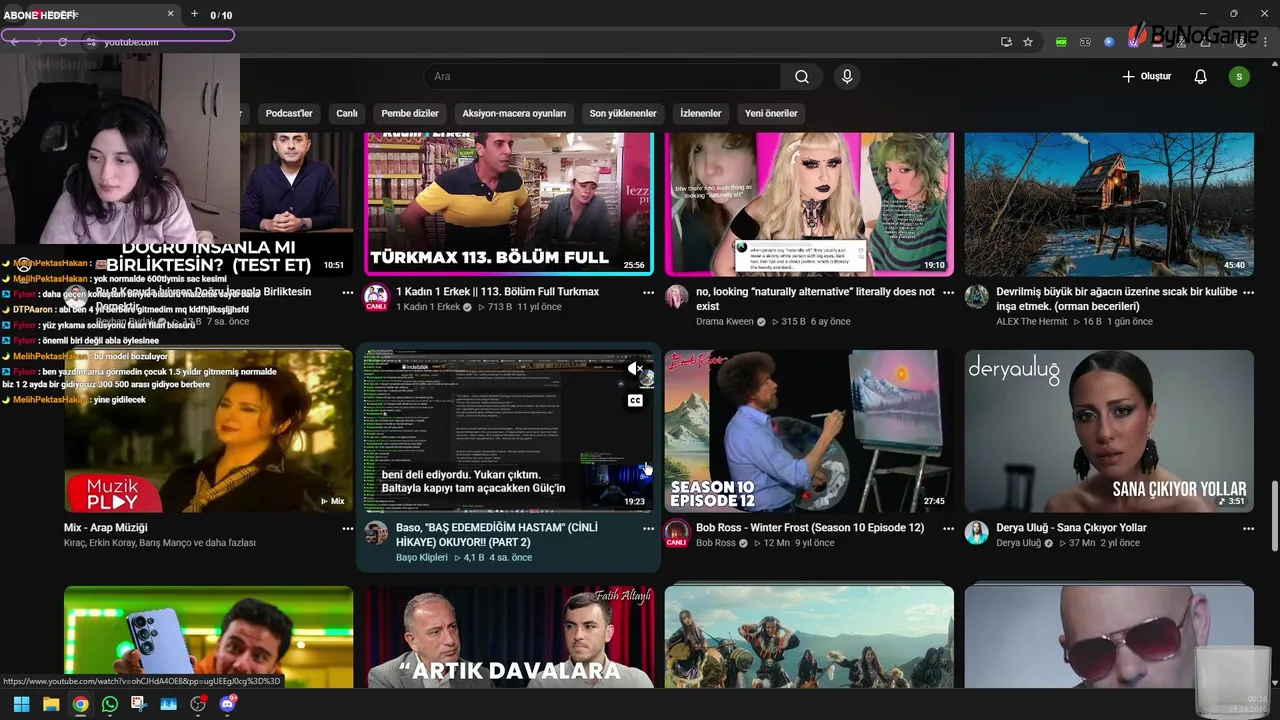Screen dimensions: 1280x720
Task: Click the youtube.com address bar
Action: [131, 42]
